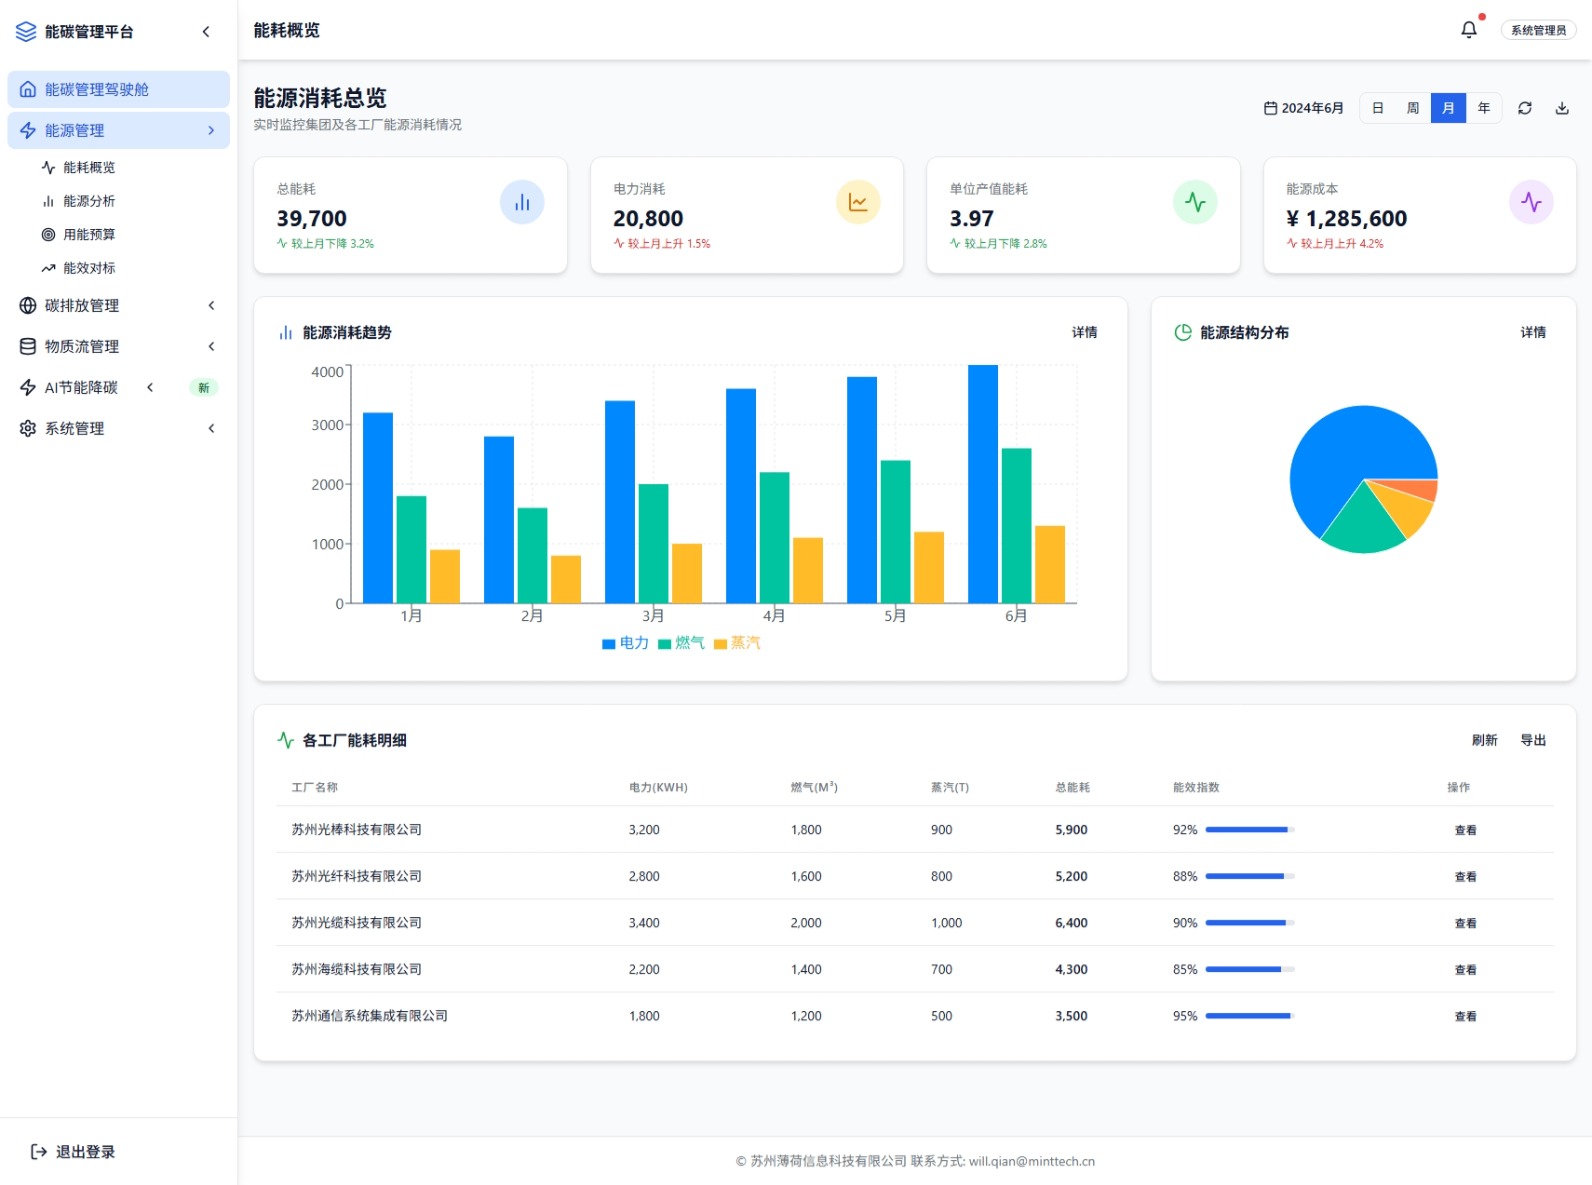Screen dimensions: 1592x1185
Task: Click 导出 in the factory details table
Action: (x=1532, y=741)
